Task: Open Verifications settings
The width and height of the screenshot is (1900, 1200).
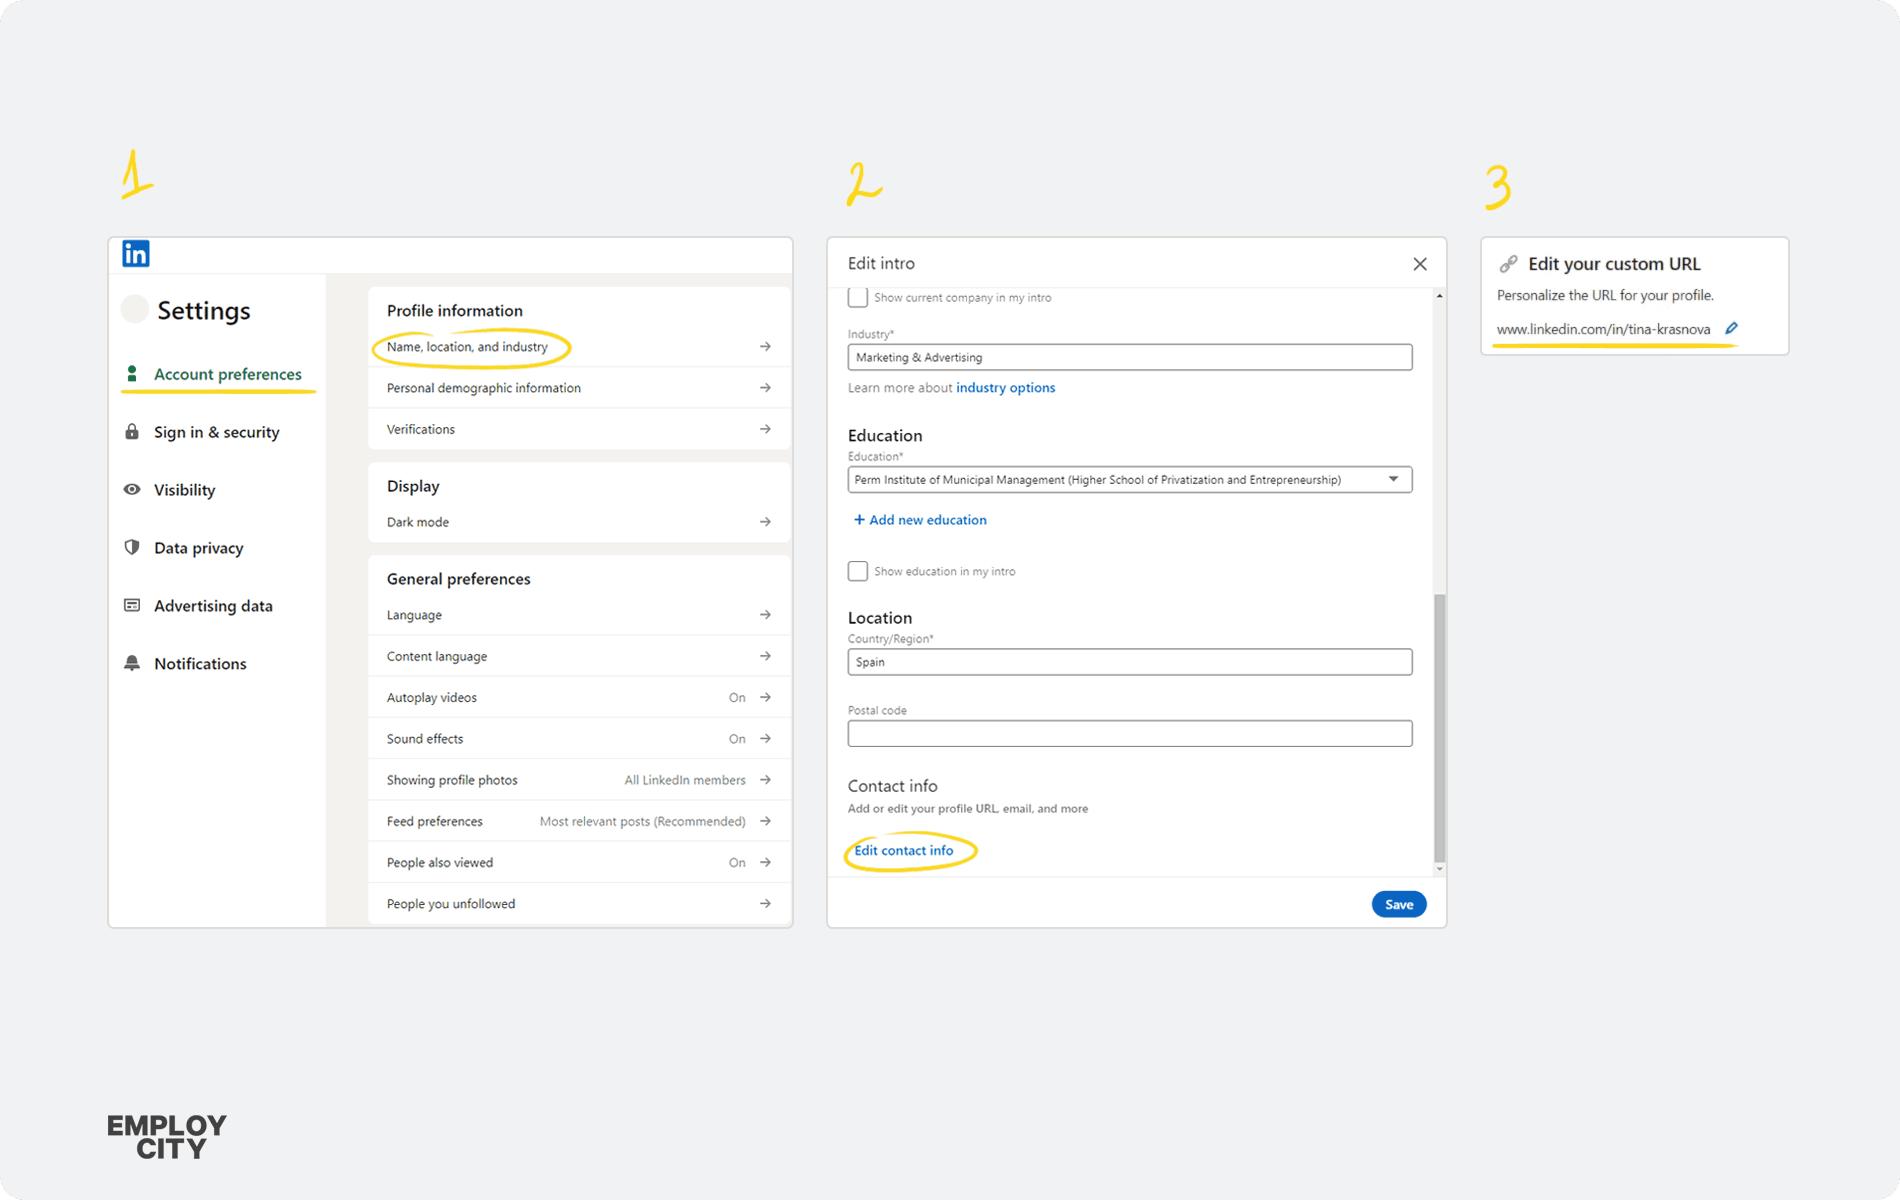Action: tap(579, 429)
